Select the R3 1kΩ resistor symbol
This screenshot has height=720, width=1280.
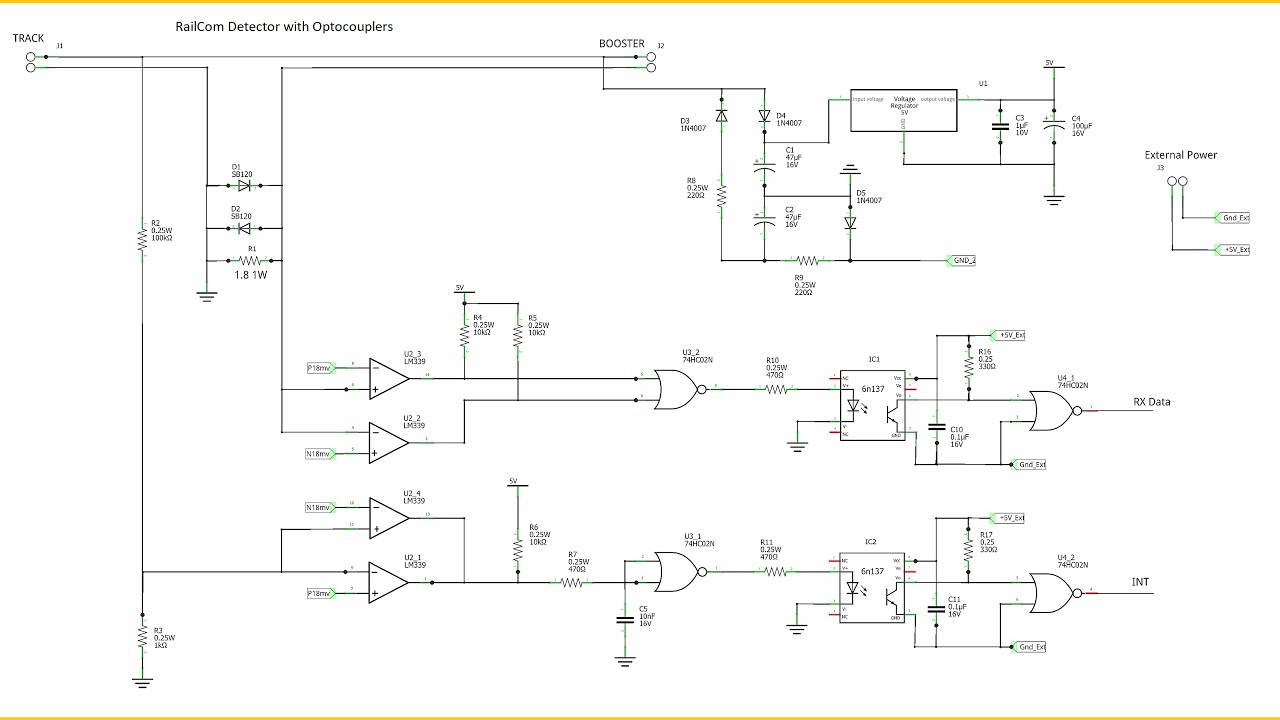[143, 637]
